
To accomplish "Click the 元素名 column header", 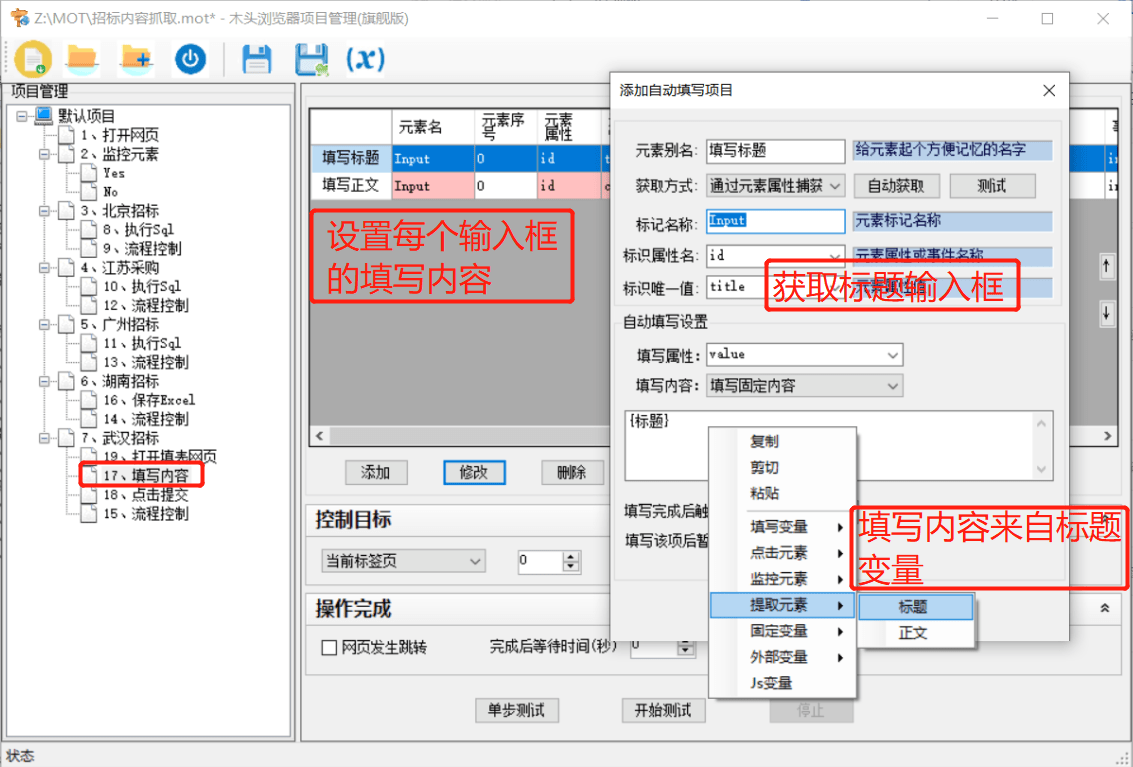I will [x=433, y=127].
